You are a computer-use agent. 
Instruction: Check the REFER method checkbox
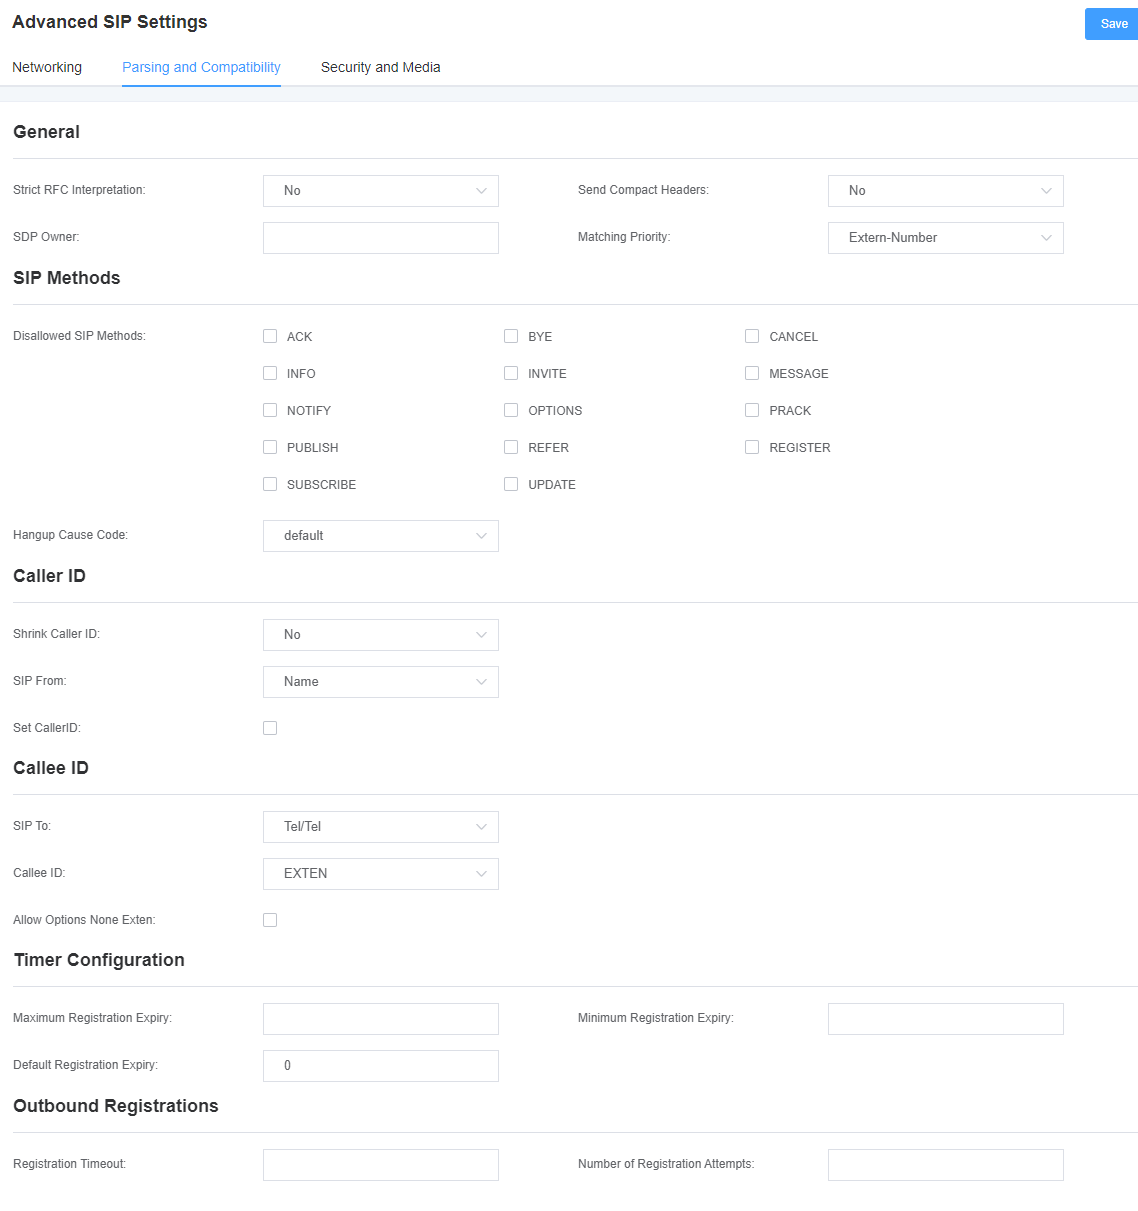pyautogui.click(x=511, y=447)
